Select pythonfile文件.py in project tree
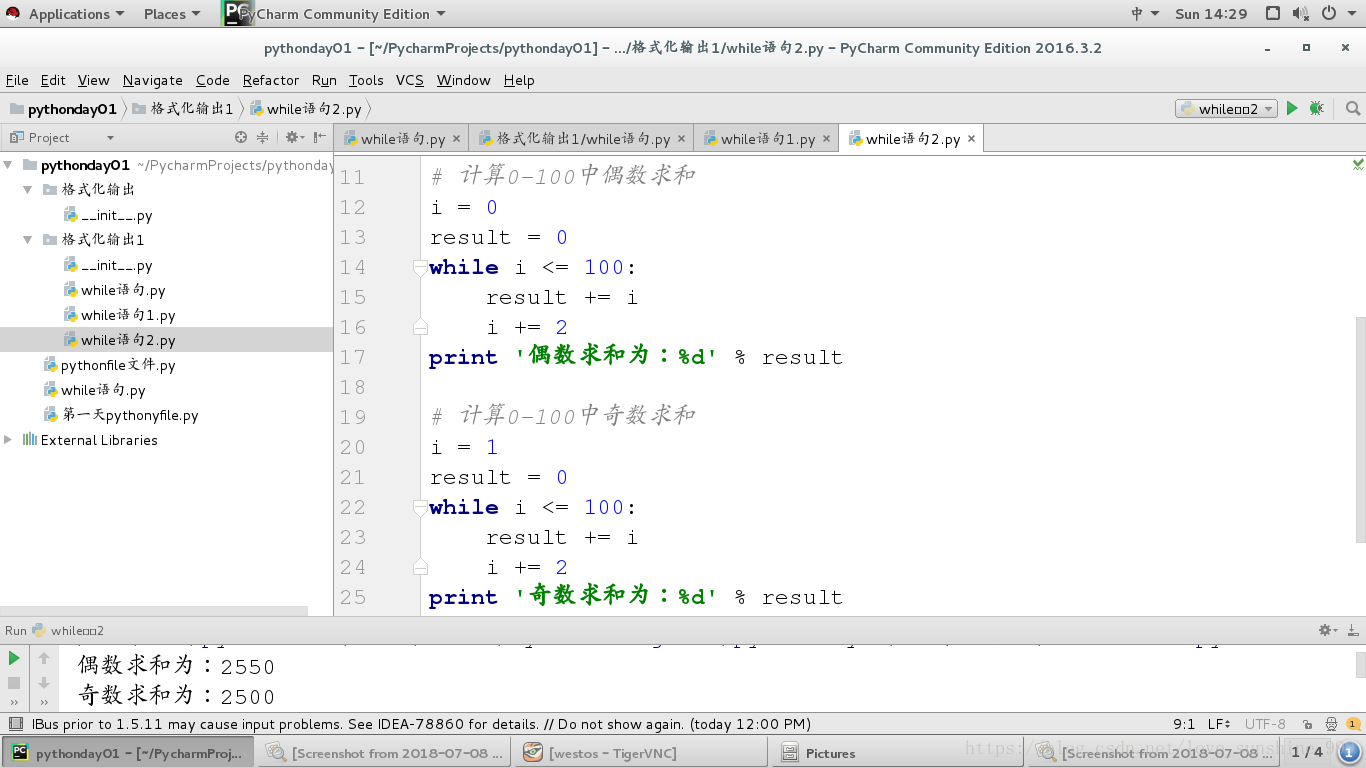 pos(118,365)
